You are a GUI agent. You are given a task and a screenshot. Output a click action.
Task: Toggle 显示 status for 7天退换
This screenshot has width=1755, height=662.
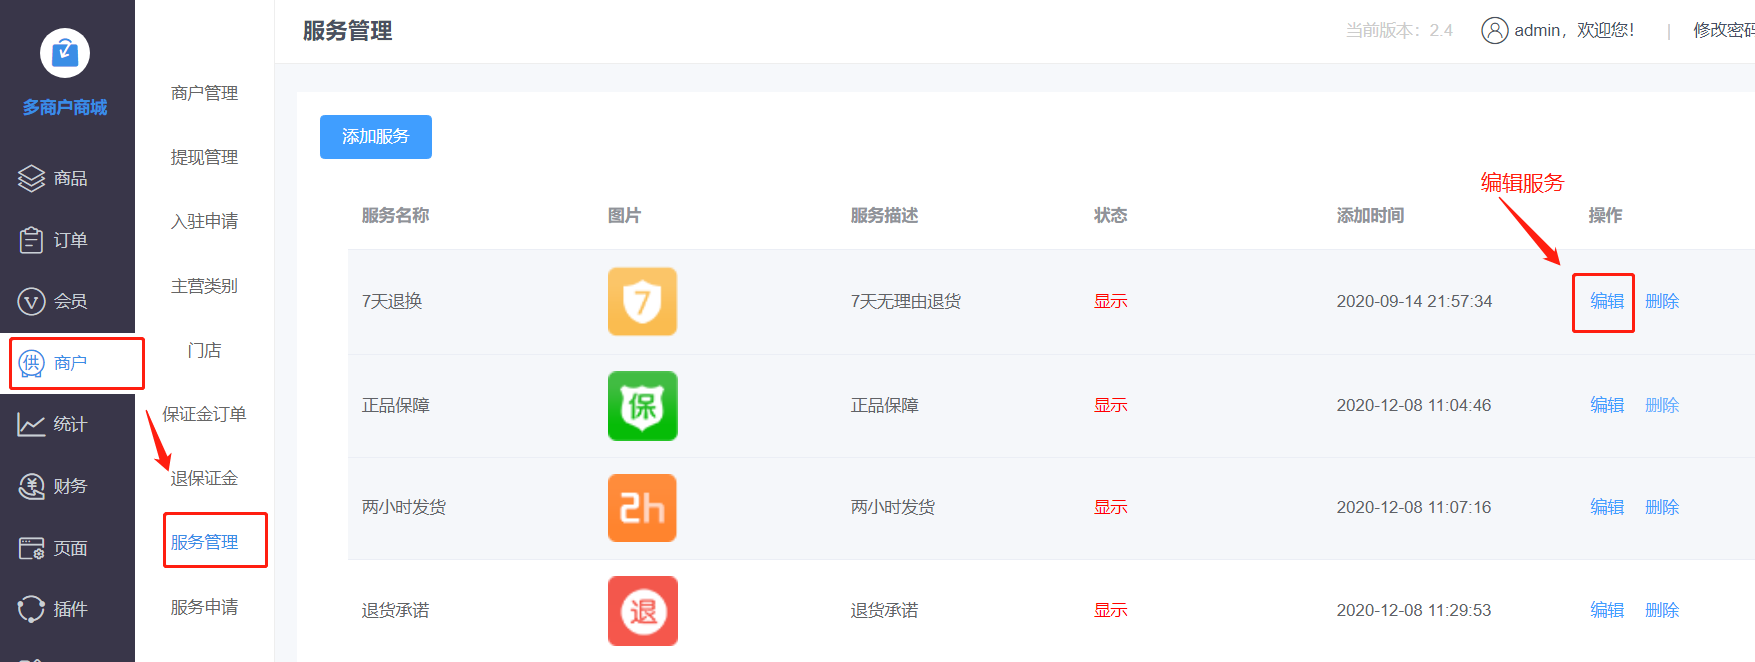(x=1110, y=301)
